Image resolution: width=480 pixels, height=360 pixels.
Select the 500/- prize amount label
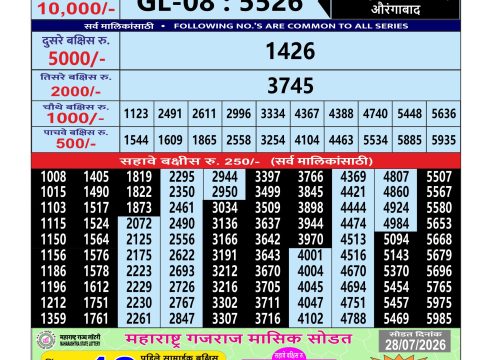pos(76,144)
